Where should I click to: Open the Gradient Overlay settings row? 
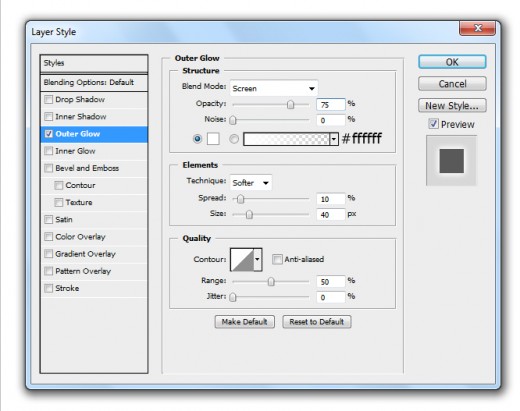(94, 254)
